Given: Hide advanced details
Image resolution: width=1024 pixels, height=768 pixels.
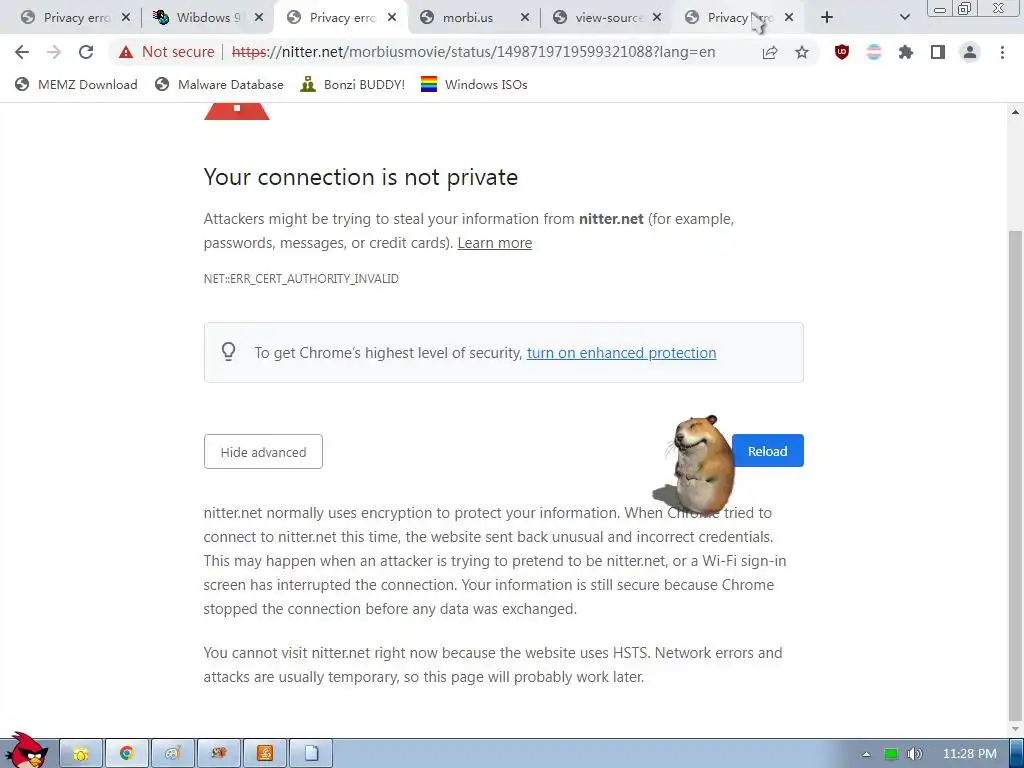Looking at the screenshot, I should click(x=263, y=451).
